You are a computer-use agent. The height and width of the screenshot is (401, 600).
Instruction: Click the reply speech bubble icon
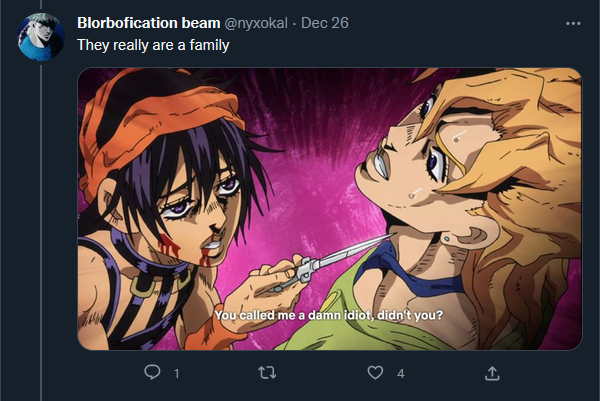[x=152, y=372]
